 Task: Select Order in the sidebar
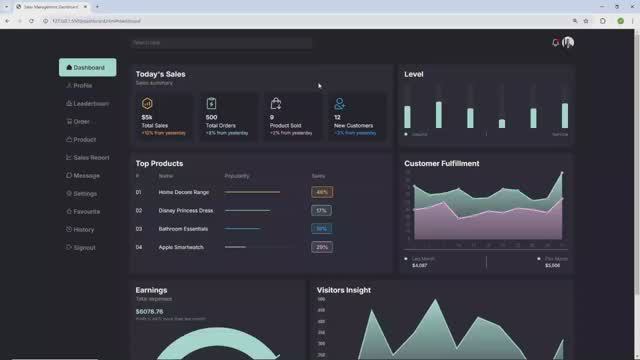point(78,121)
